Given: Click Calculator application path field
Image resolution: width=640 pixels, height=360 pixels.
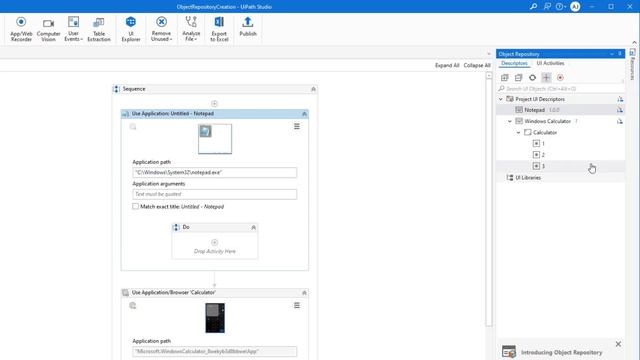Looking at the screenshot, I should point(215,351).
